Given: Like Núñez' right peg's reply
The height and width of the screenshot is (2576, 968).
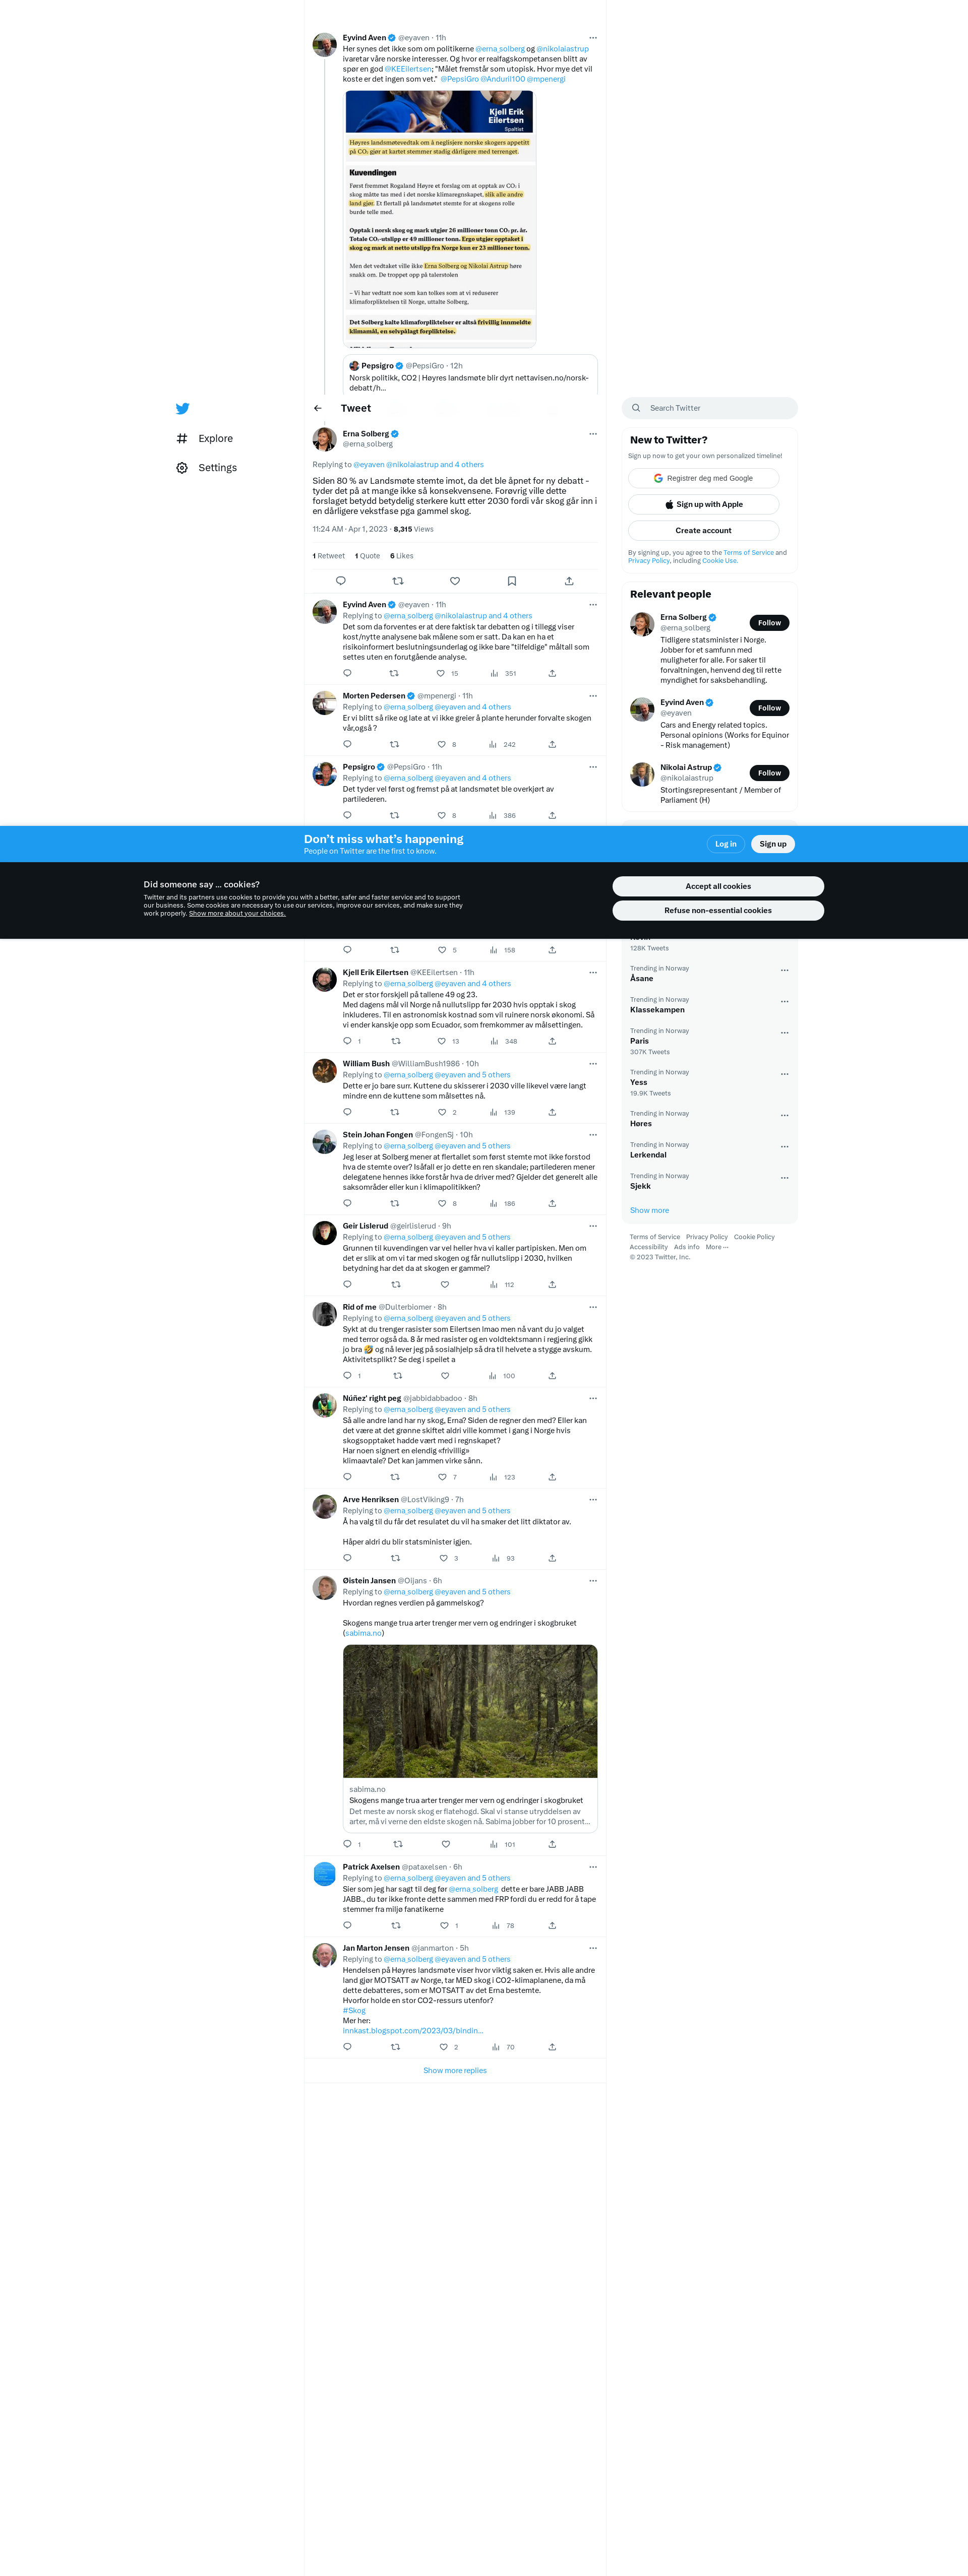Looking at the screenshot, I should 442,1477.
